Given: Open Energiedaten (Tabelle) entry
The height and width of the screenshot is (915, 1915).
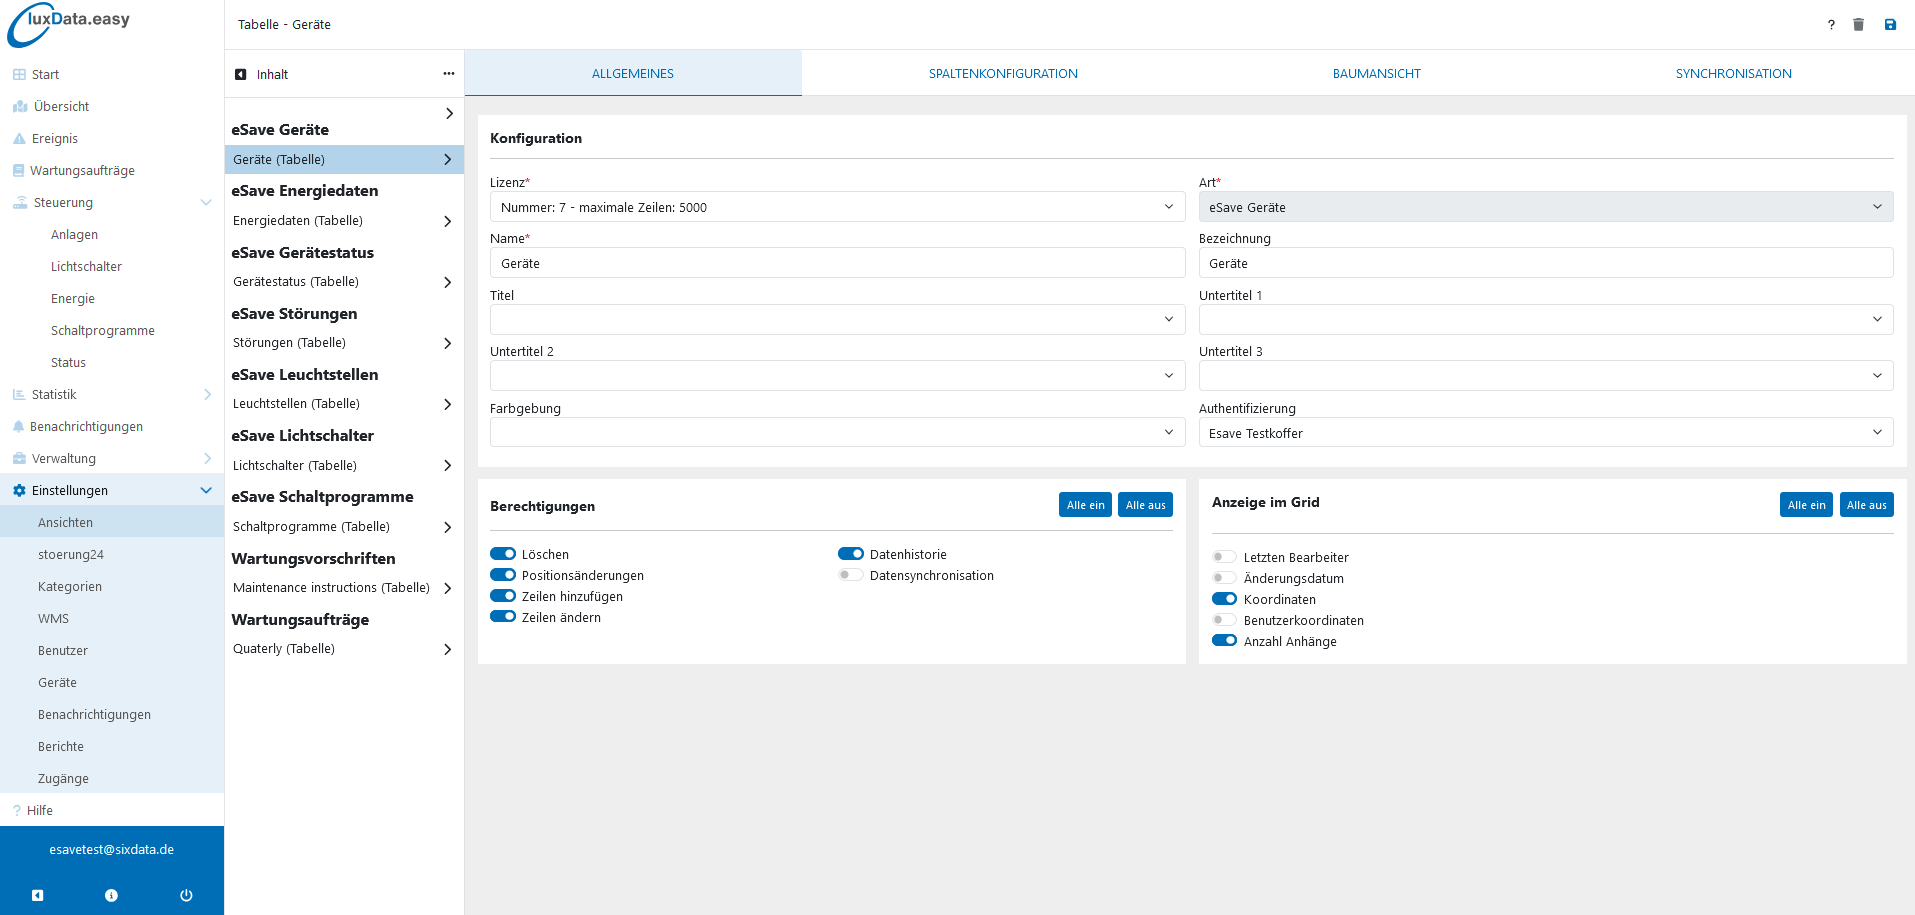Looking at the screenshot, I should 344,221.
